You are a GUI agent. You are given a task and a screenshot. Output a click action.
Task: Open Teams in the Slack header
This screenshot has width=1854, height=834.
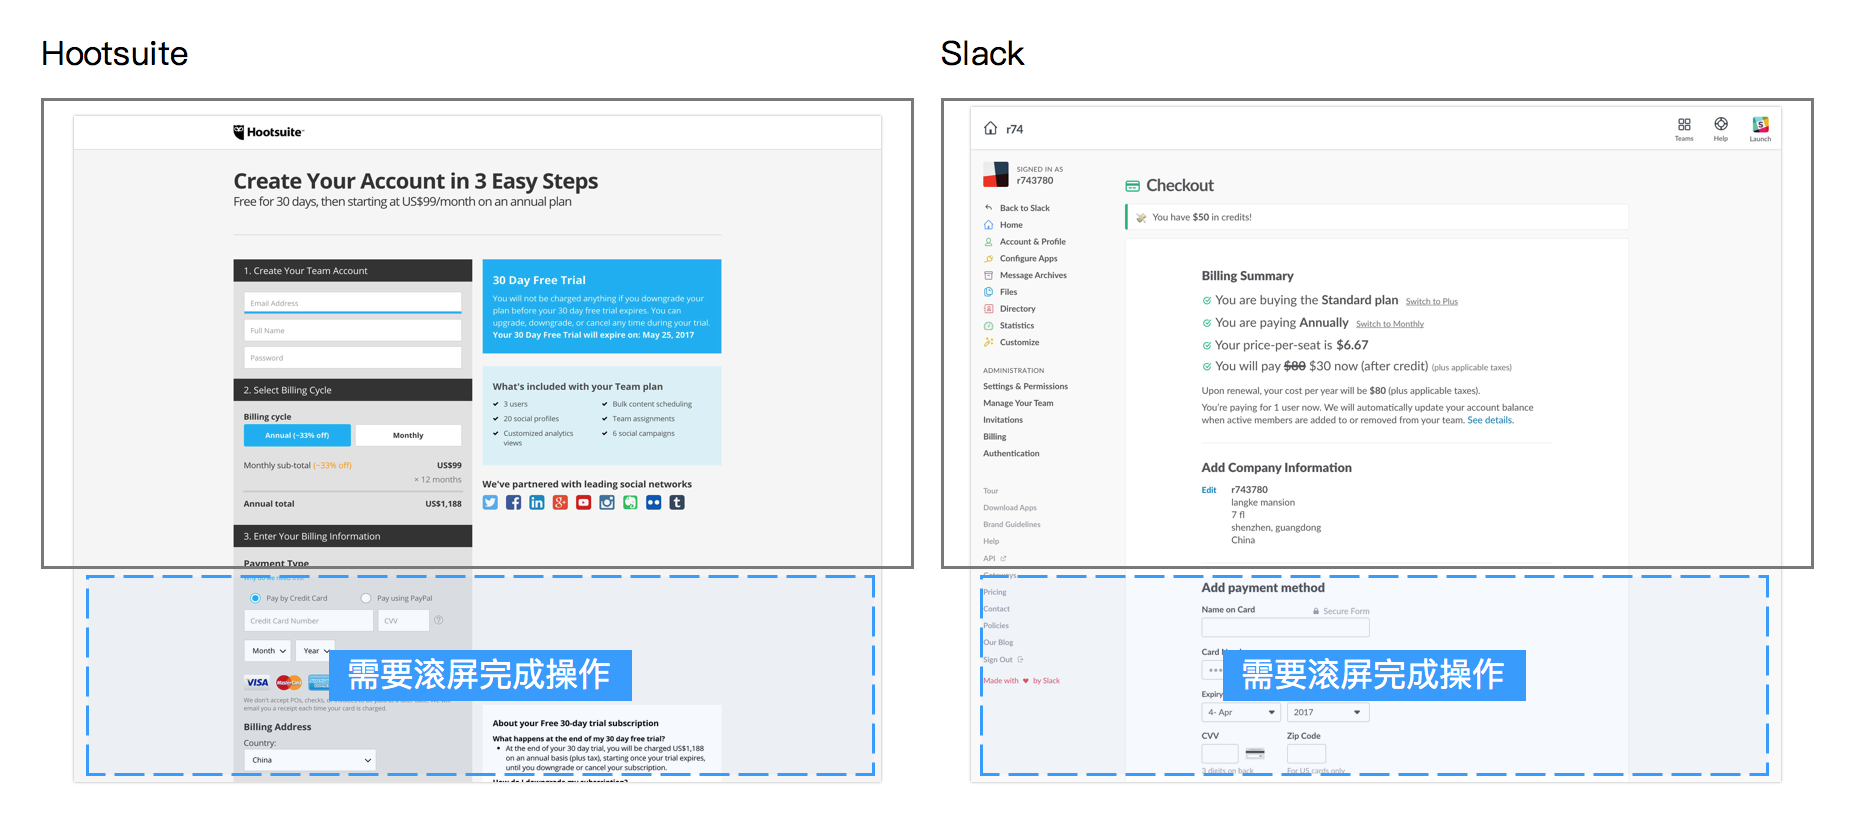(1684, 128)
